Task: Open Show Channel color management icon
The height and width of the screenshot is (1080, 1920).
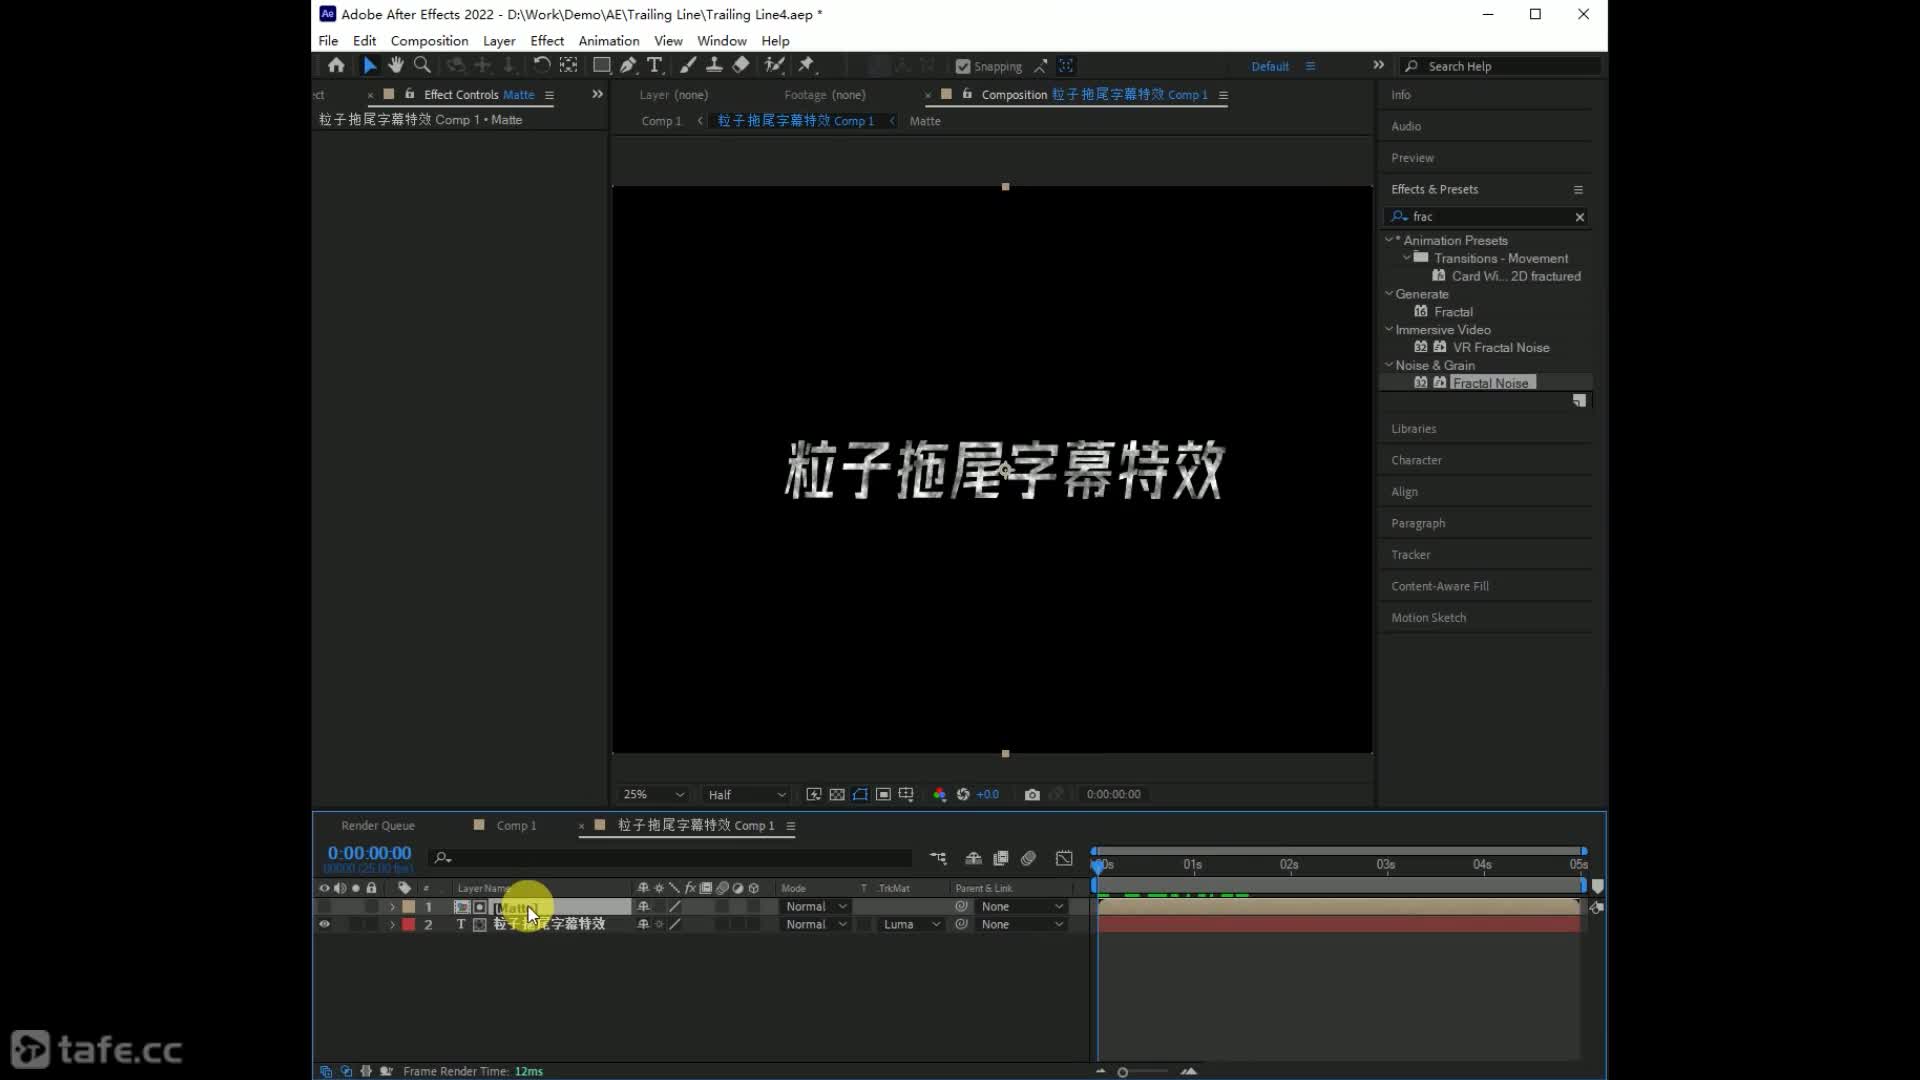Action: (x=940, y=794)
